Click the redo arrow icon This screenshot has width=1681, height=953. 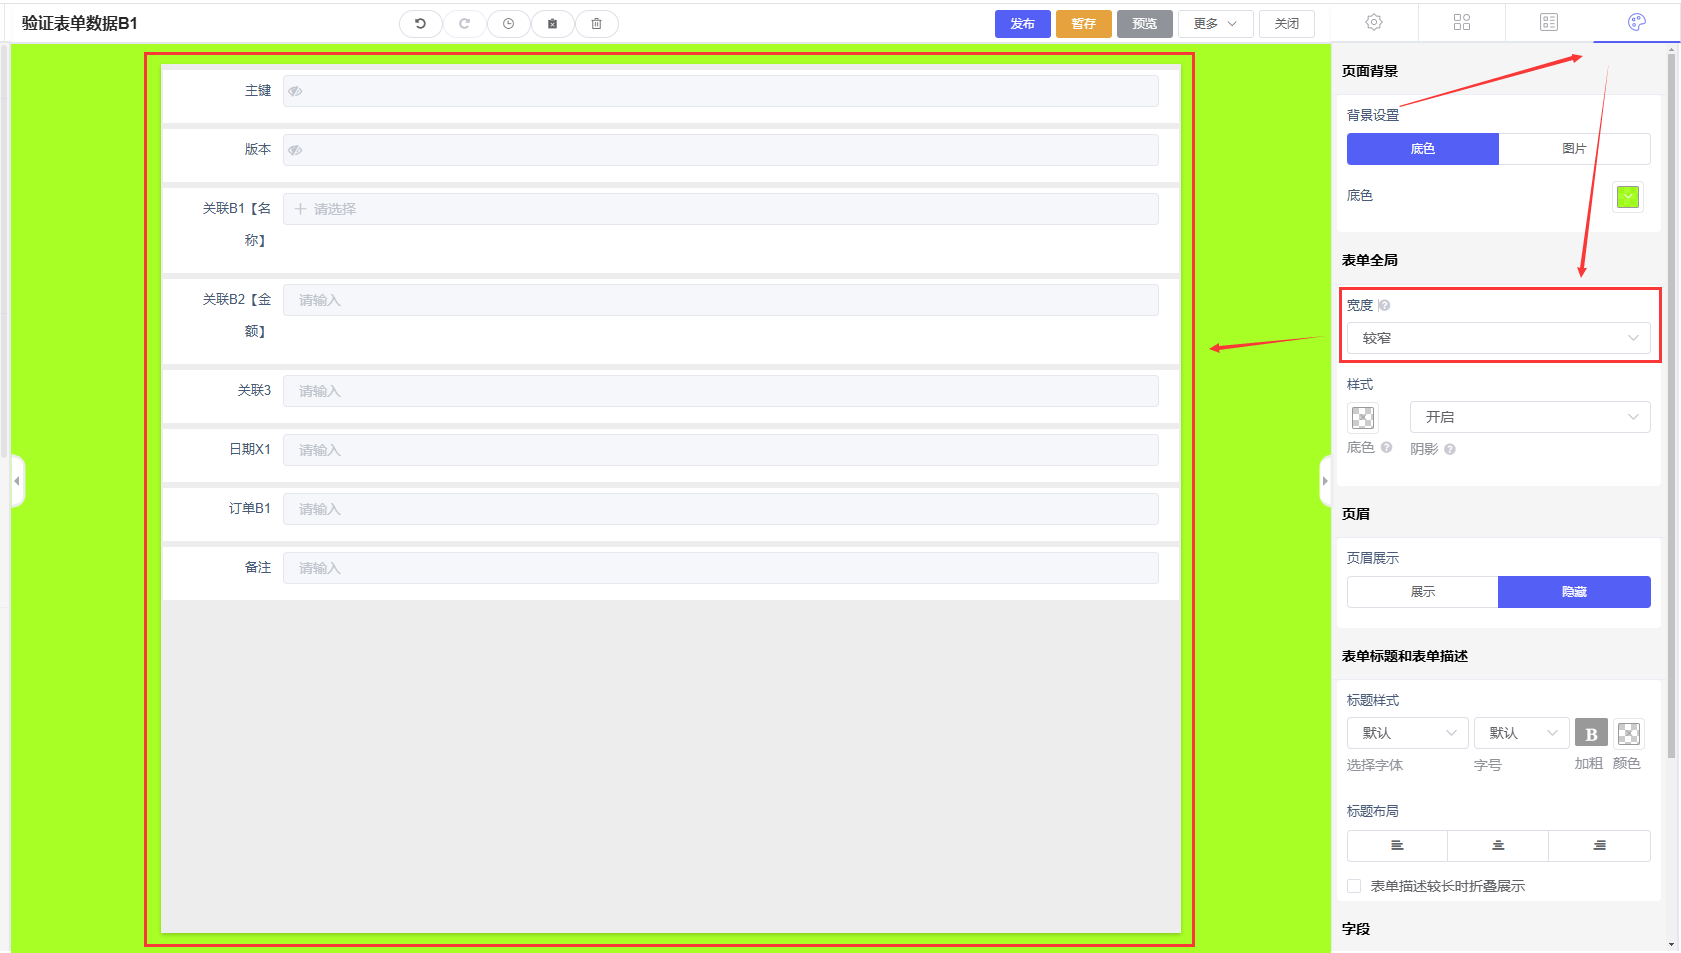click(x=464, y=24)
